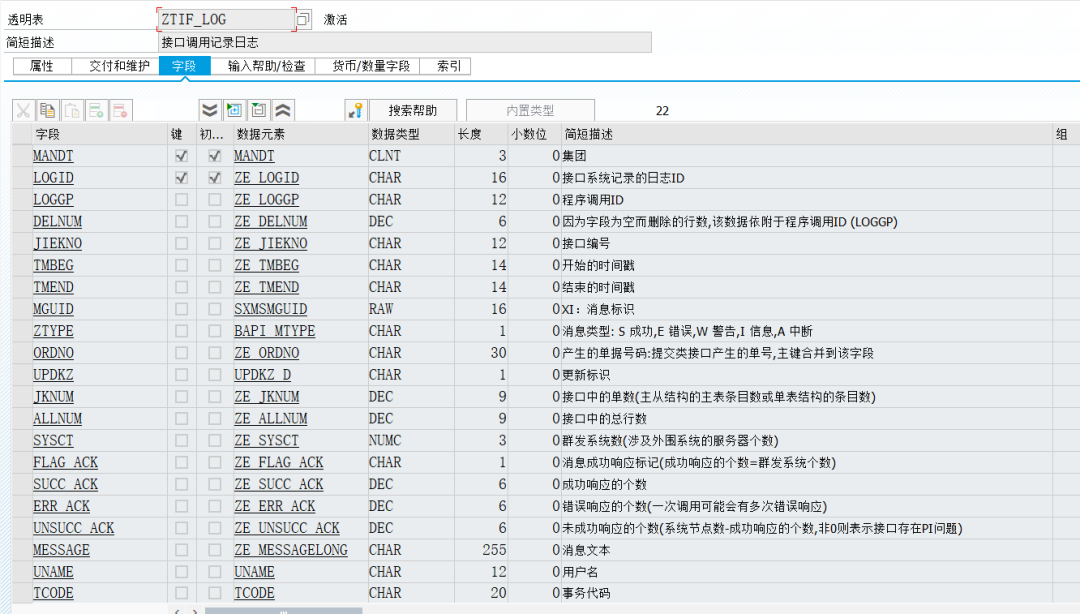1080x614 pixels.
Task: Click the SXMSMGUID data element link
Action: tap(271, 309)
